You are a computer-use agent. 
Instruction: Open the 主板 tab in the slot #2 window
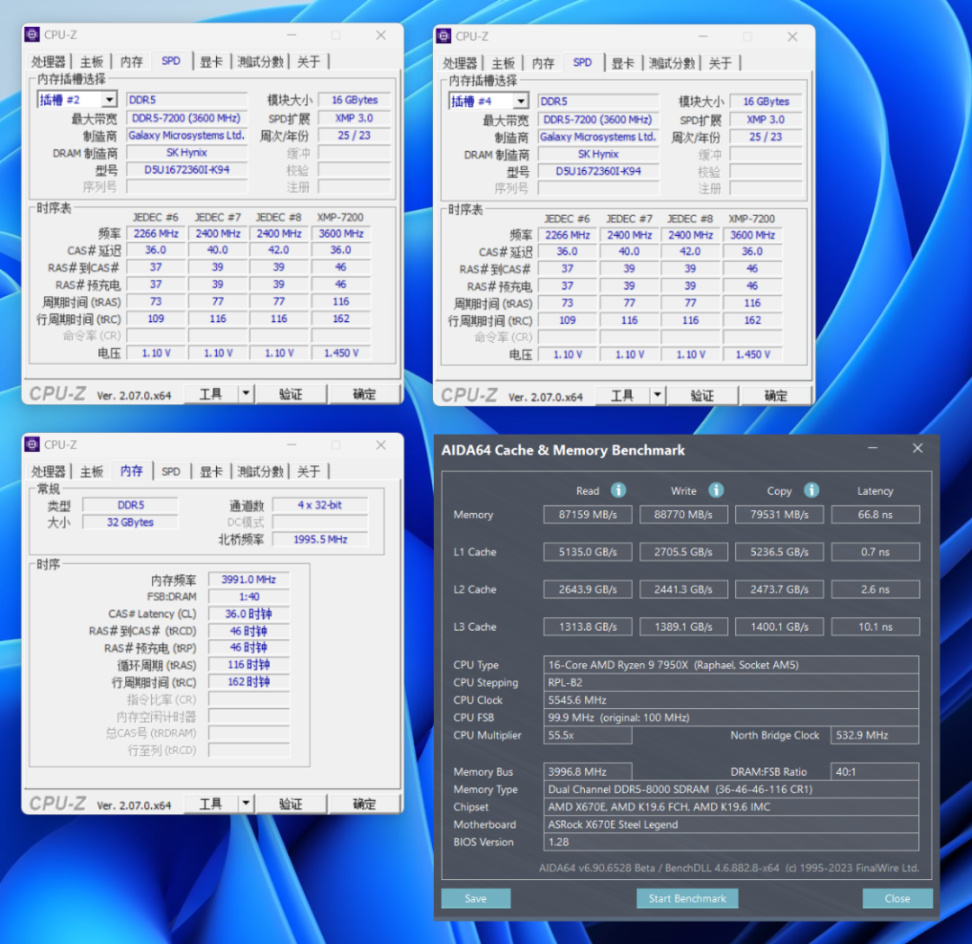coord(92,61)
